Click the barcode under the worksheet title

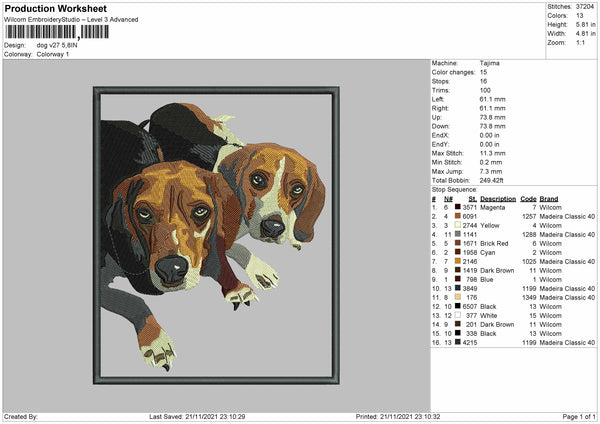(x=57, y=32)
